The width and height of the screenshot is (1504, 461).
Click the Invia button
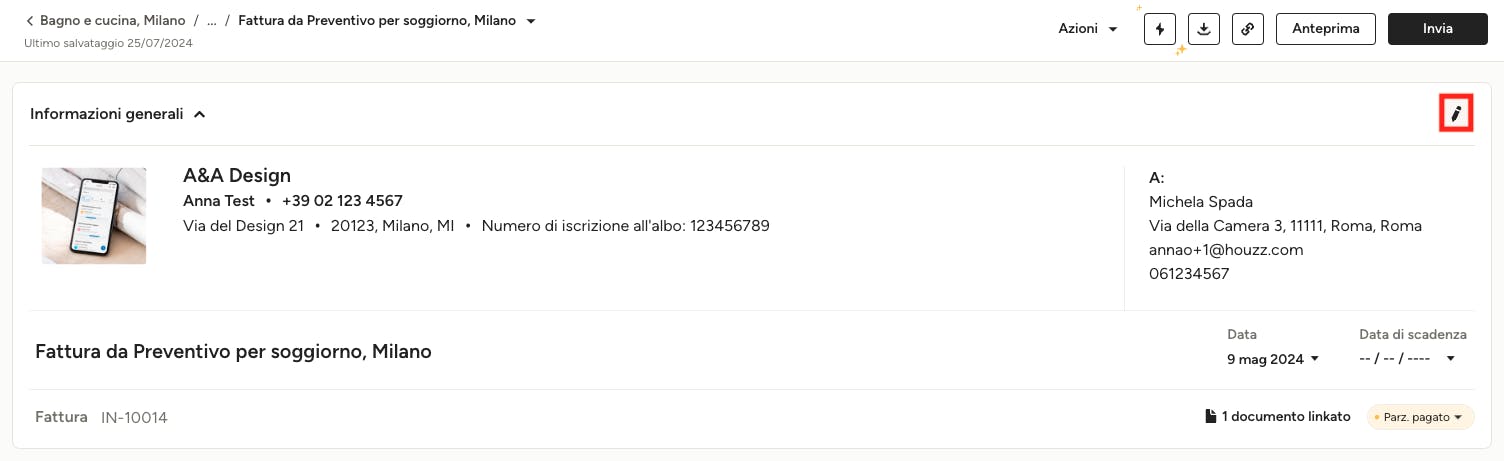1438,29
